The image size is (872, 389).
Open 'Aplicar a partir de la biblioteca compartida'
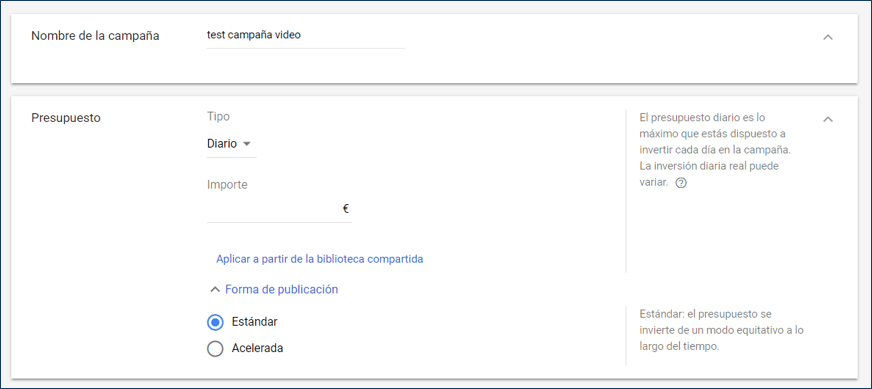320,259
